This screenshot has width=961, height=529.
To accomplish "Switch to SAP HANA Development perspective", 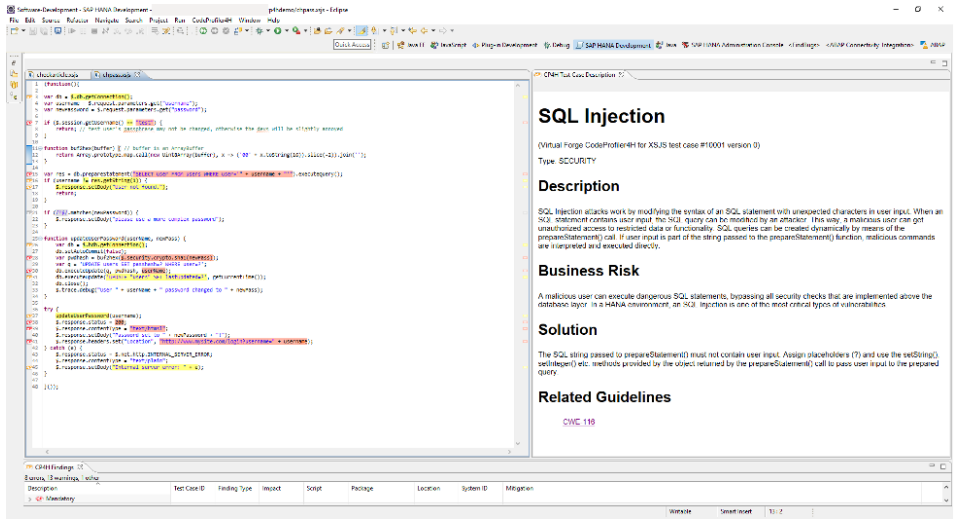I will (x=614, y=45).
